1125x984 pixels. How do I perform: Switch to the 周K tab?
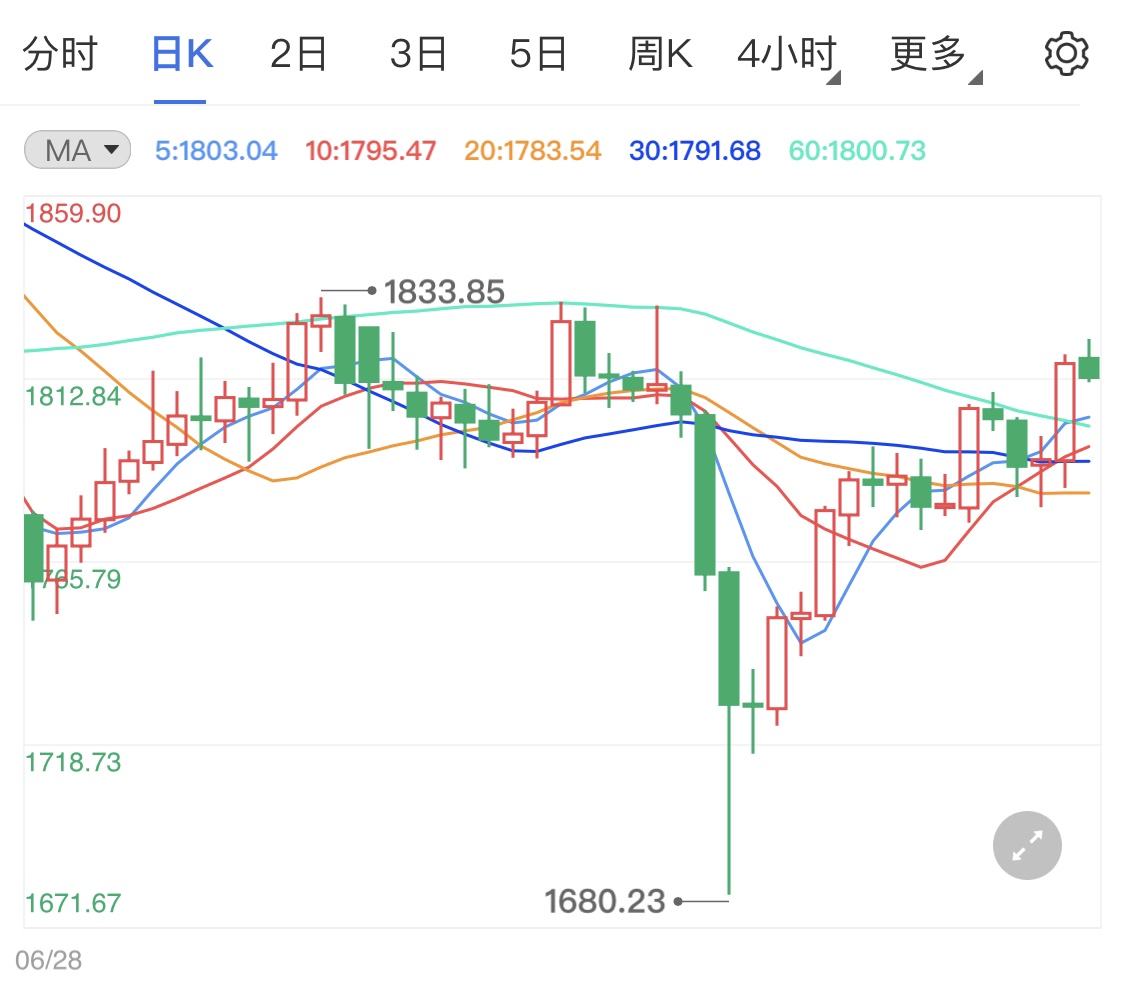[660, 55]
